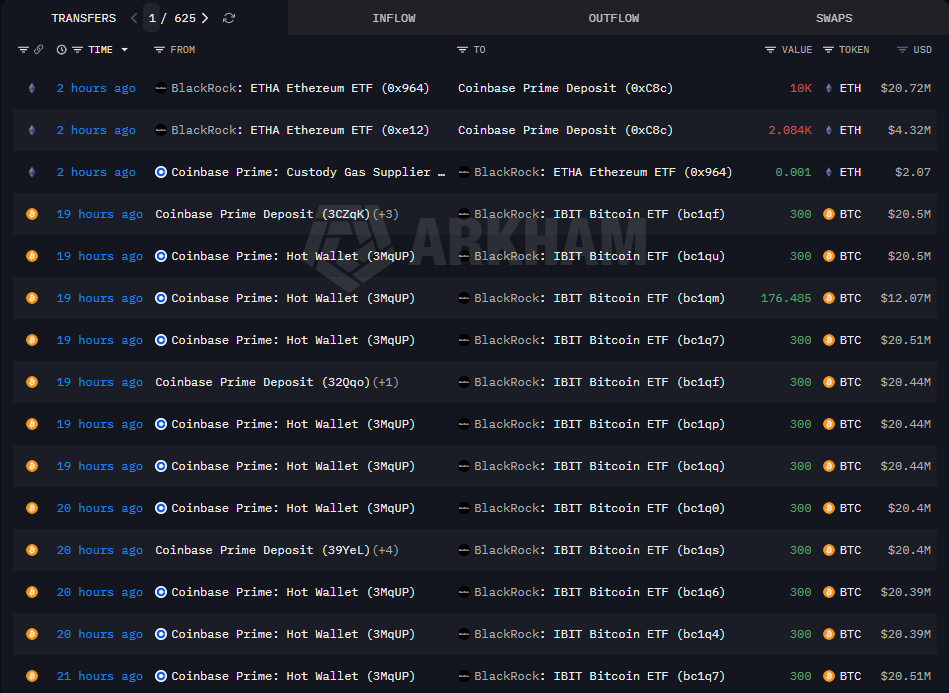Click BlackRock logo beside ETHA (0xe12)
The image size is (949, 693).
tap(160, 130)
